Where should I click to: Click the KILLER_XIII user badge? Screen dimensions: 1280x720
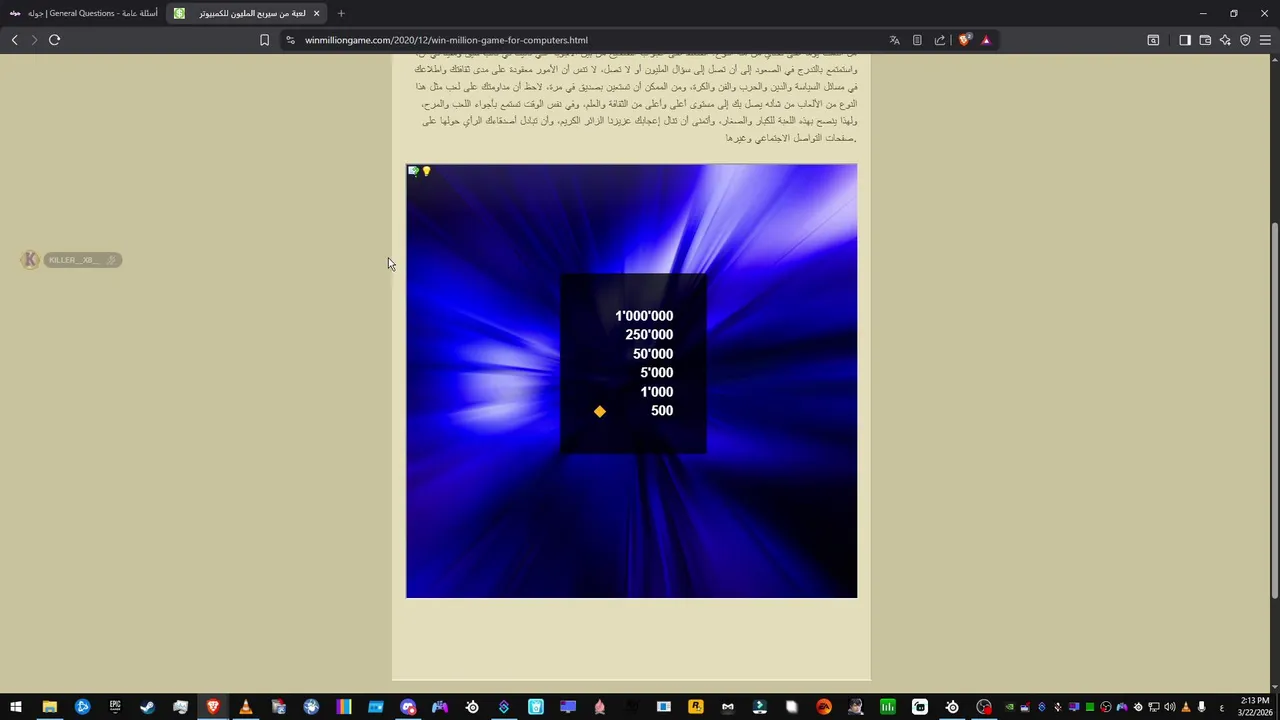71,260
